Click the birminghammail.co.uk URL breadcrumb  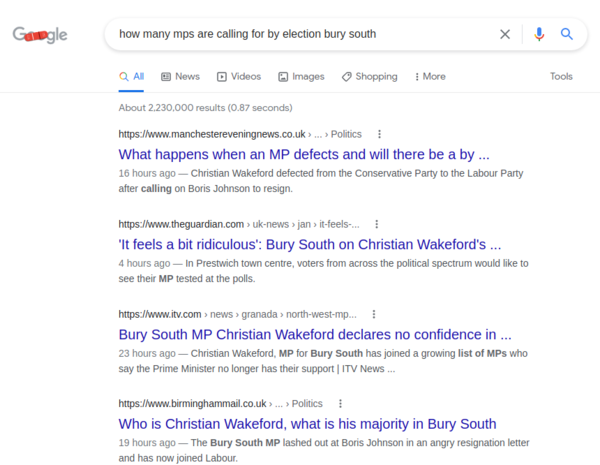click(x=220, y=403)
